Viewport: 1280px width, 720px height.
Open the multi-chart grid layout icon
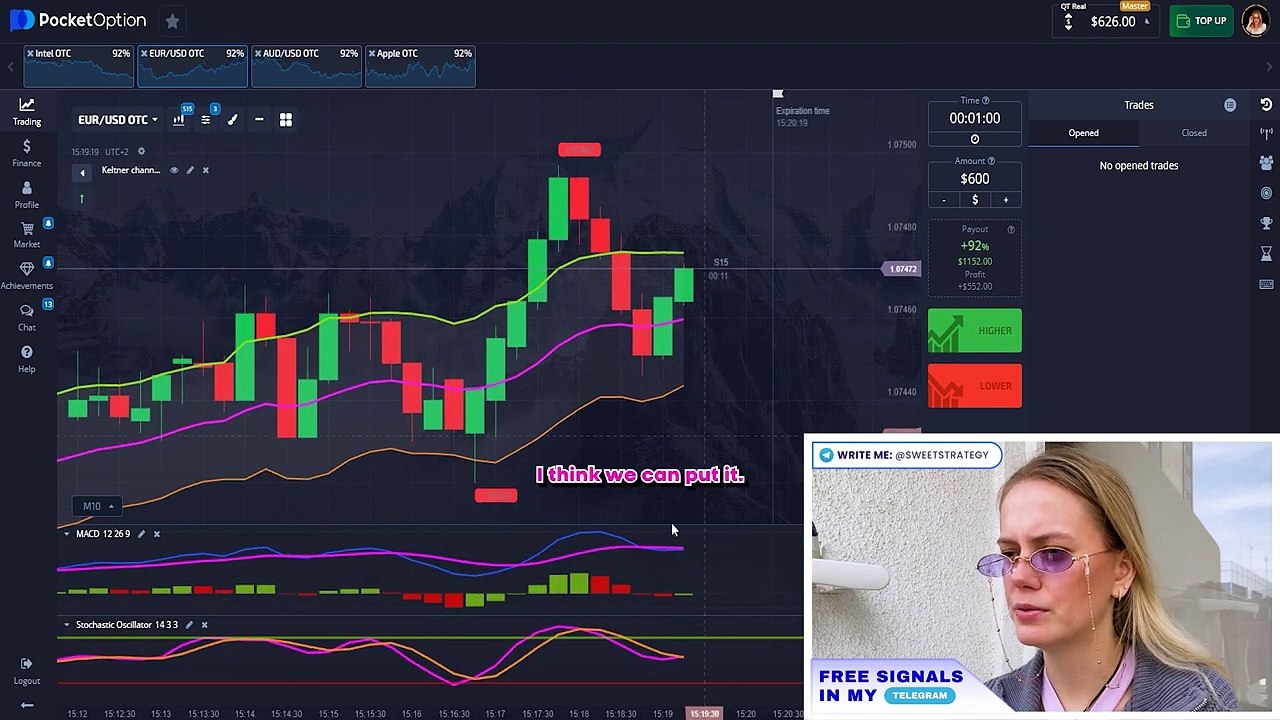286,120
